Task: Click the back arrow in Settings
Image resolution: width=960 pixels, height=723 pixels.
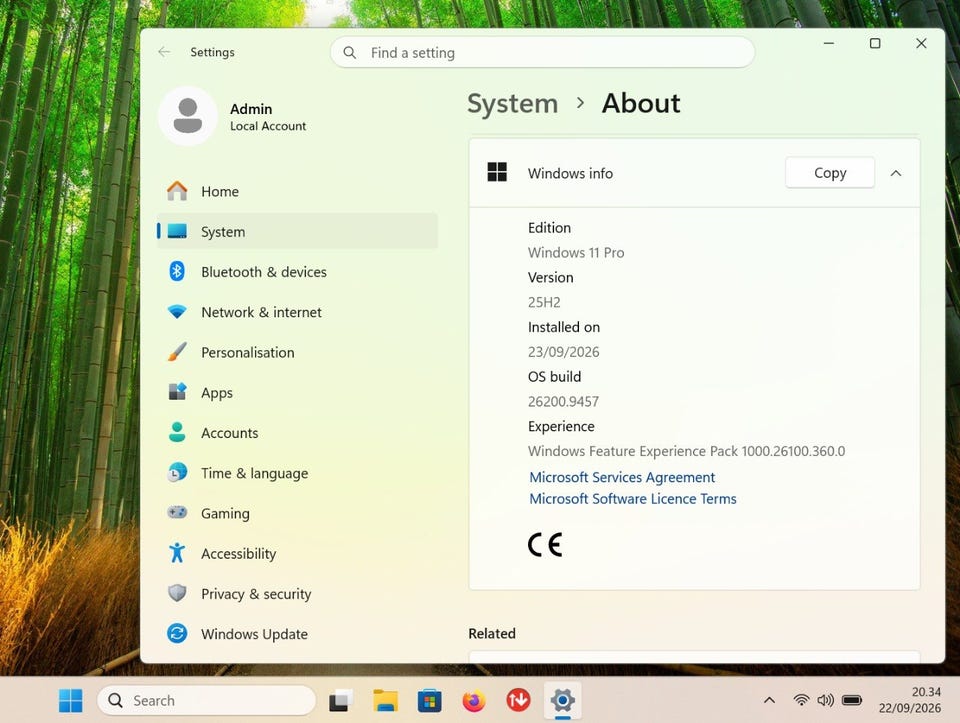Action: click(164, 52)
